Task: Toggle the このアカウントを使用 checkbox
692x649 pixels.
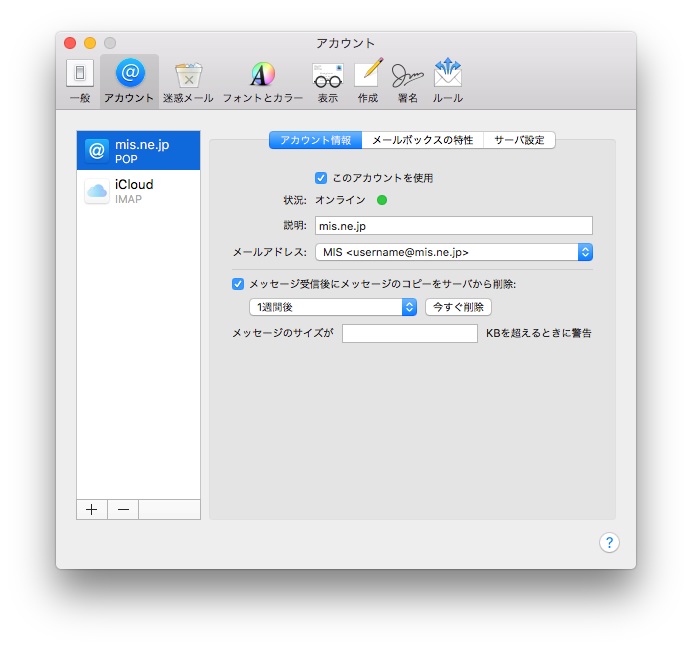Action: [x=321, y=178]
